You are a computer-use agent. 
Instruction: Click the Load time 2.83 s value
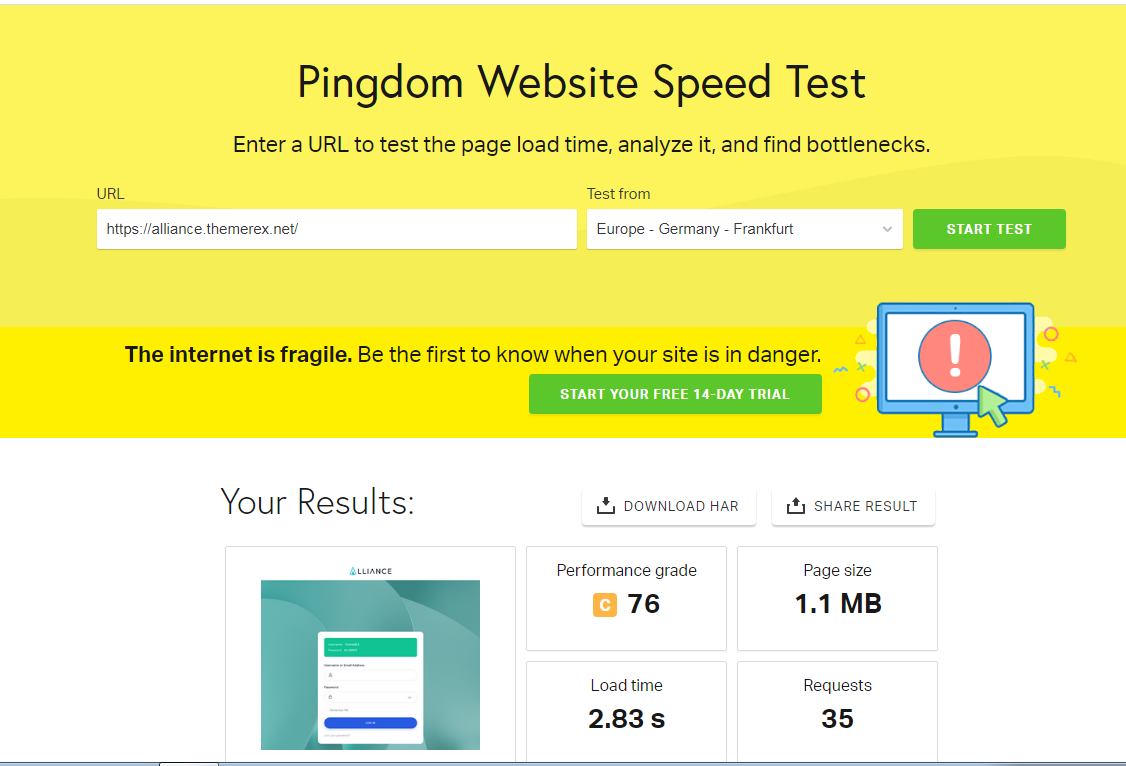[626, 719]
